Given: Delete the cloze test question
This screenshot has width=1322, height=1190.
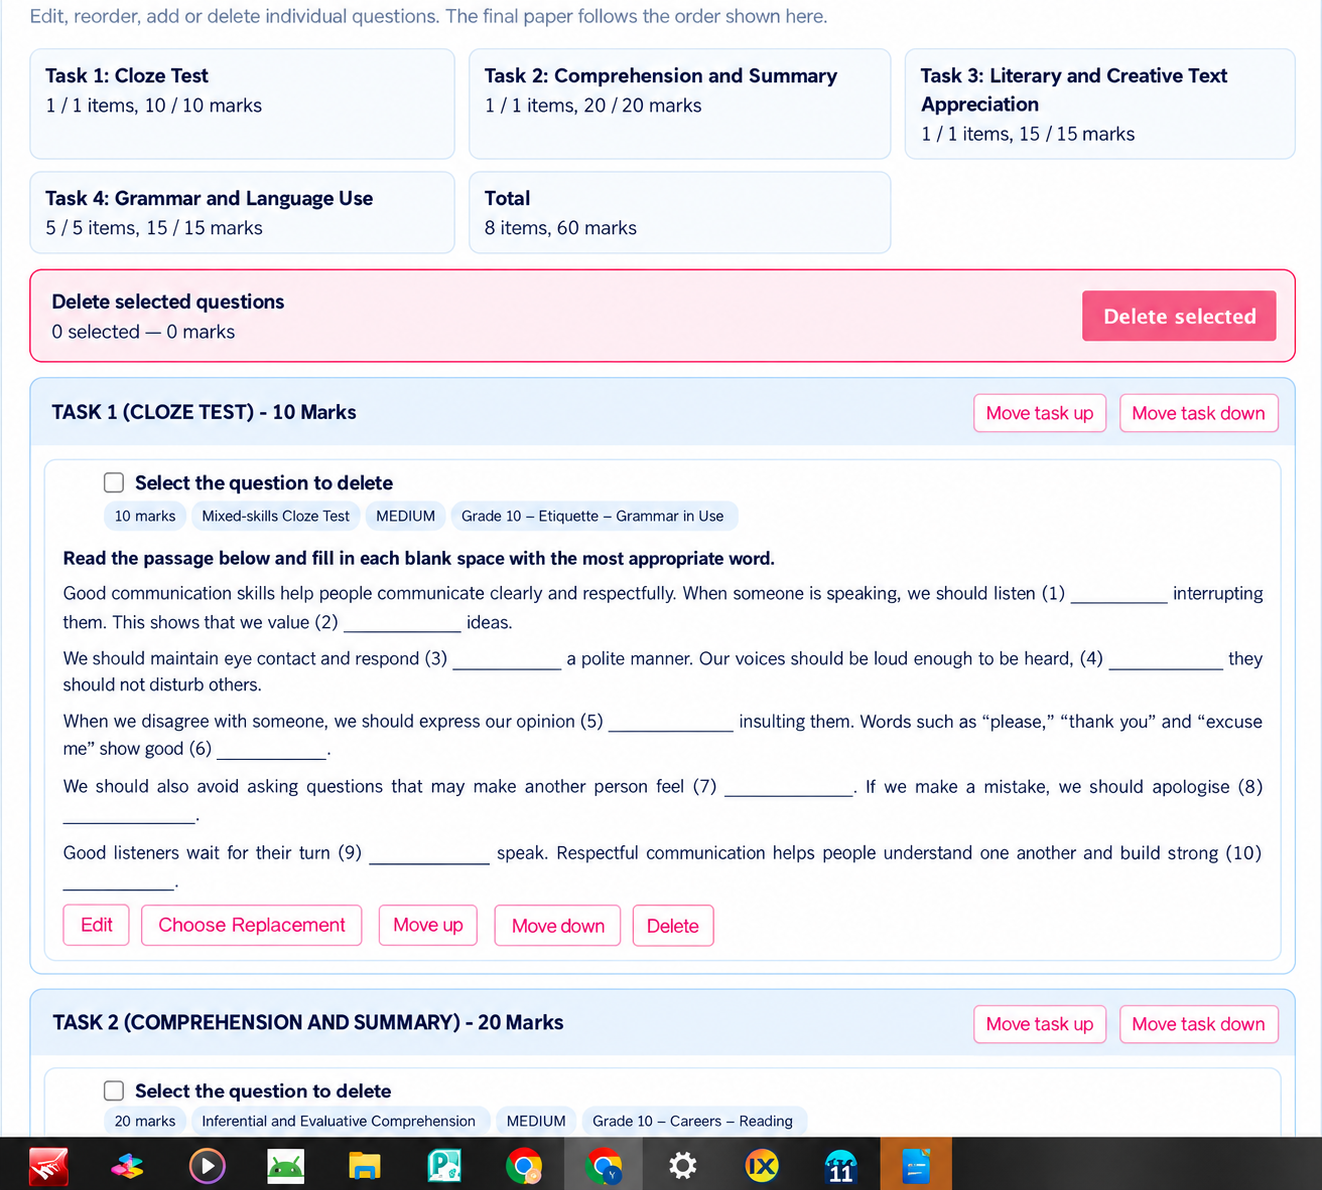Looking at the screenshot, I should (x=673, y=925).
